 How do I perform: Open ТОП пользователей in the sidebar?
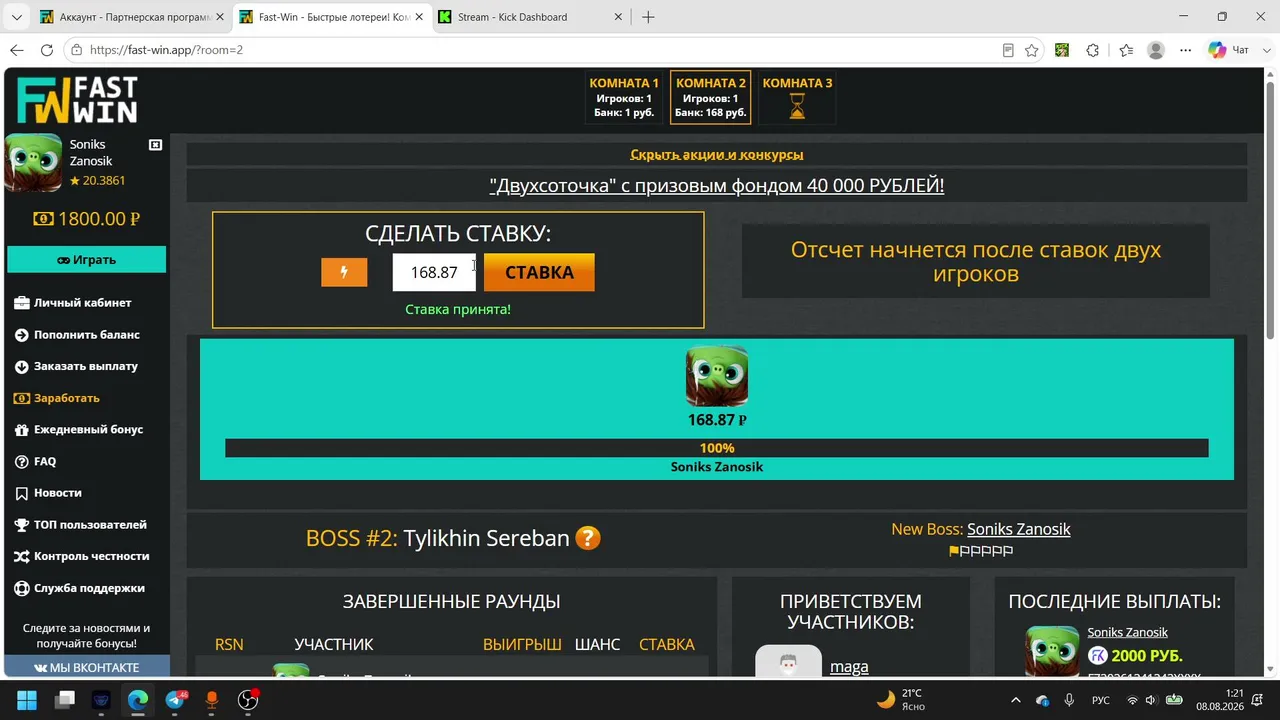point(81,525)
